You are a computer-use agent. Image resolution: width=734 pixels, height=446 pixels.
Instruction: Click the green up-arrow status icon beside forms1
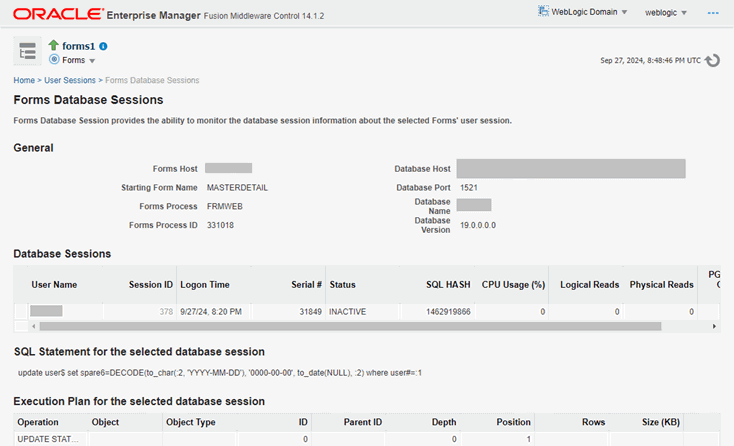click(53, 45)
